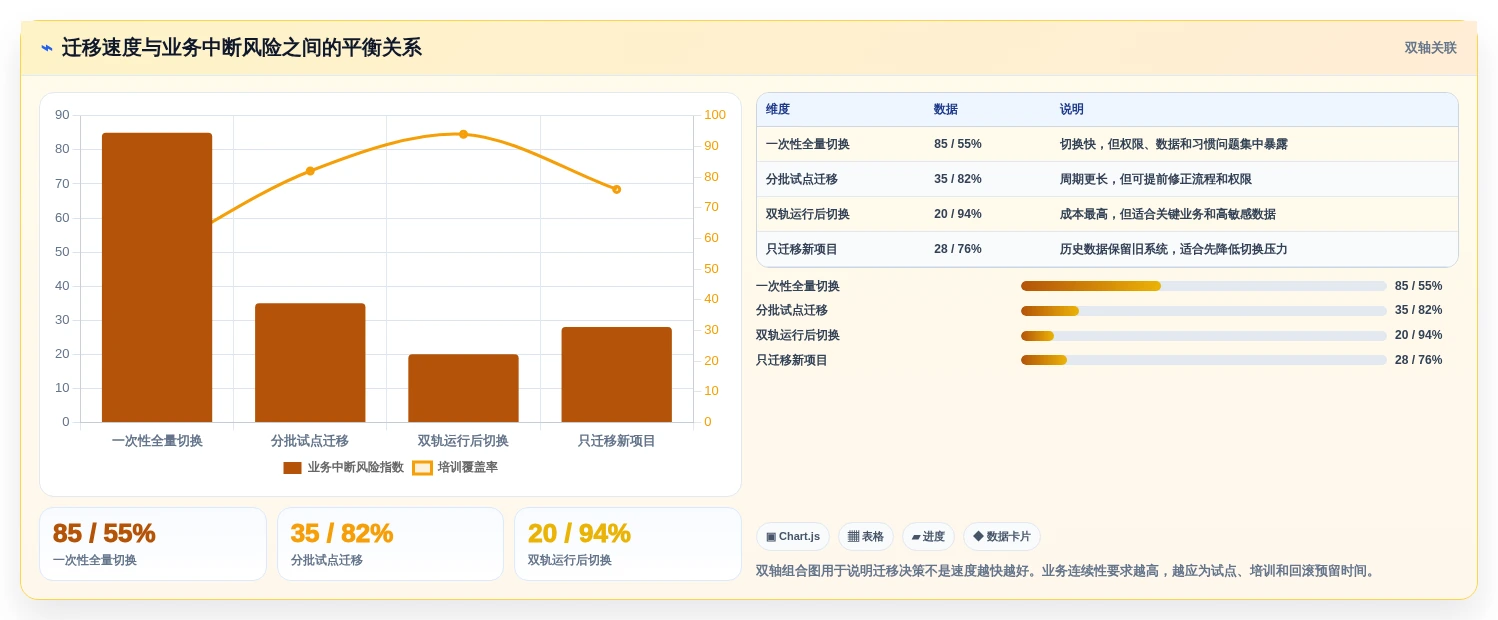
Task: Click x-axis label 只迁移新项目
Action: pyautogui.click(x=616, y=441)
